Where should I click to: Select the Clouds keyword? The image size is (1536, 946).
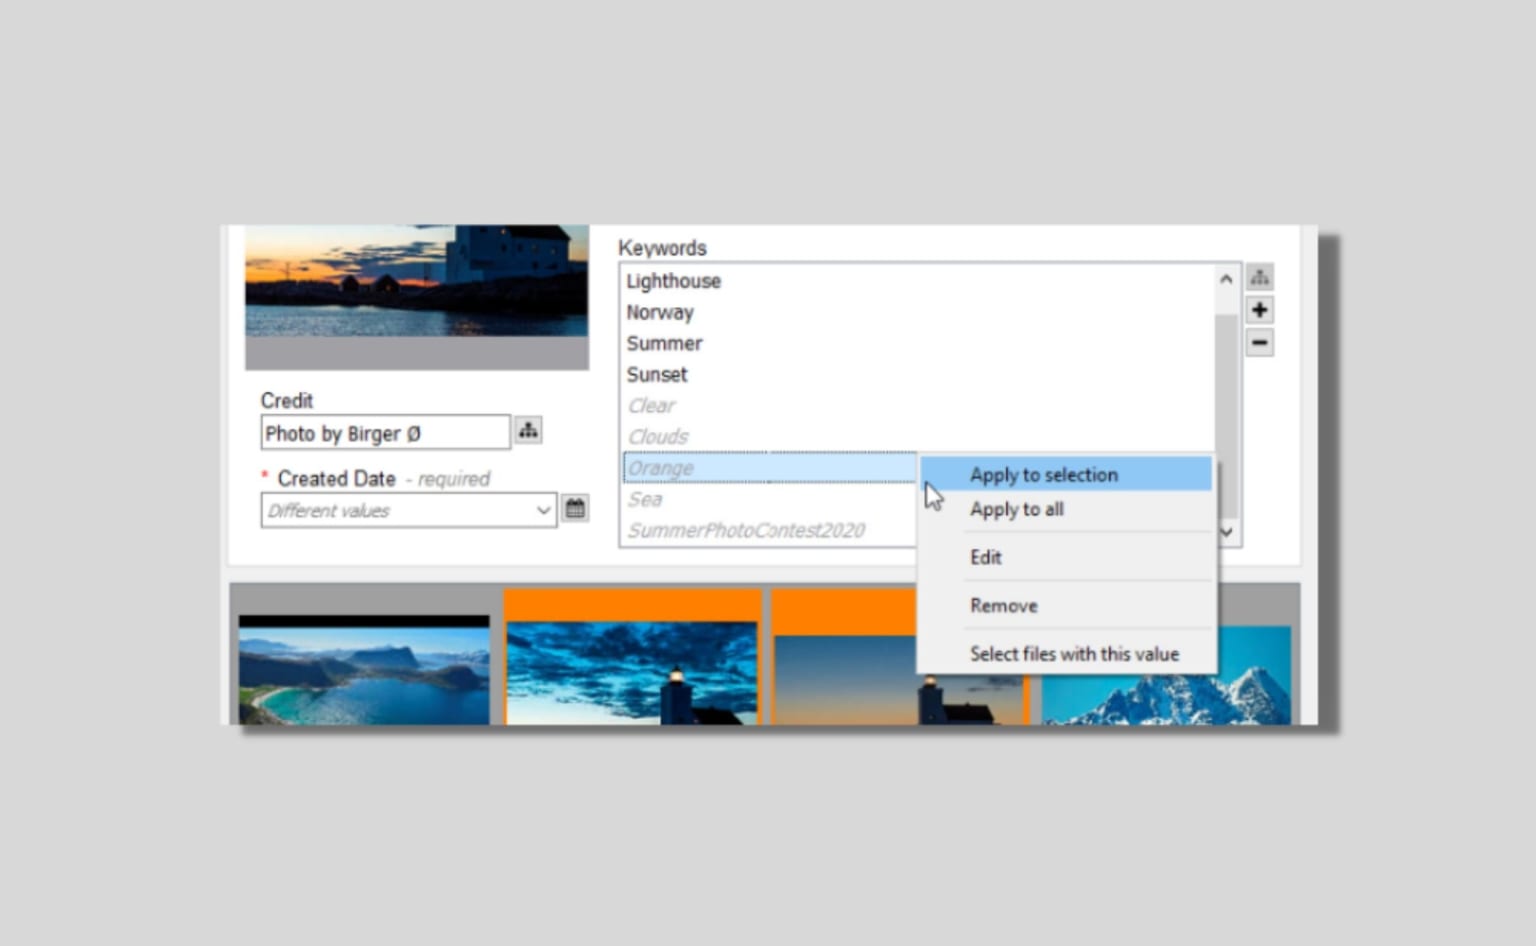658,437
